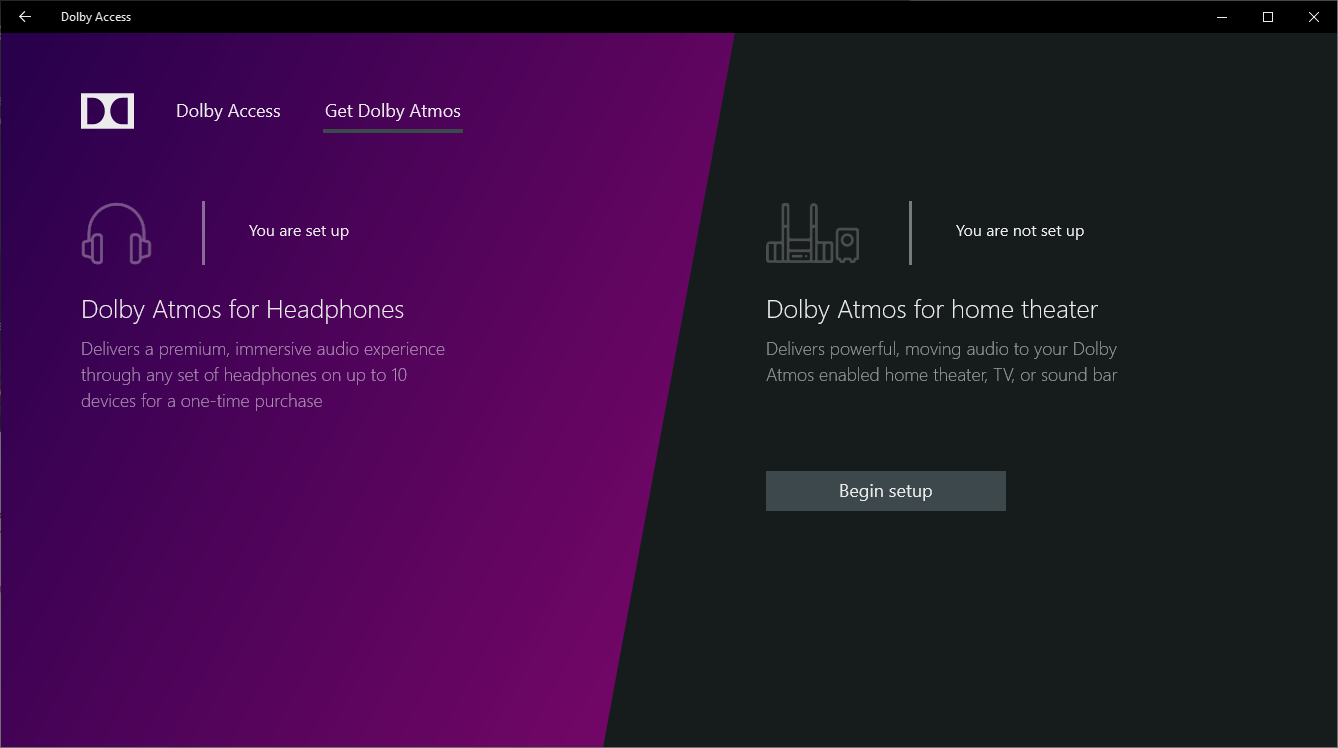The width and height of the screenshot is (1338, 748).
Task: Select Dolby Atmos for home theater heading
Action: (932, 309)
